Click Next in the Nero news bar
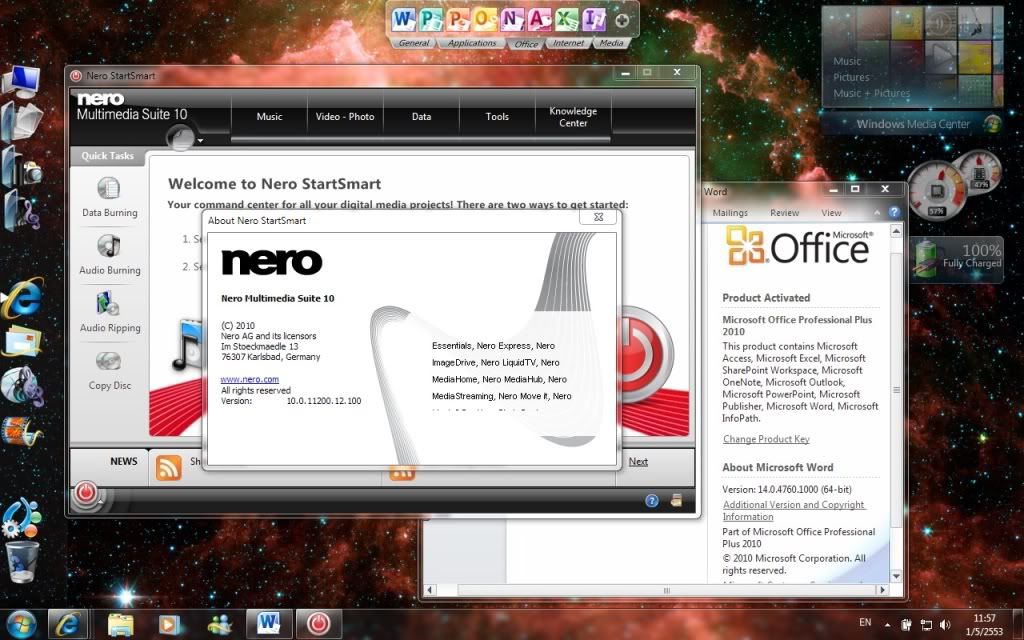The width and height of the screenshot is (1024, 640). tap(638, 461)
